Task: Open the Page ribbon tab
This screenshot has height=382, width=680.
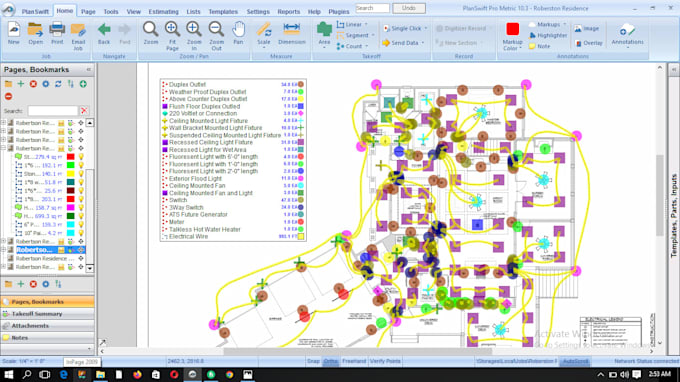Action: point(88,12)
